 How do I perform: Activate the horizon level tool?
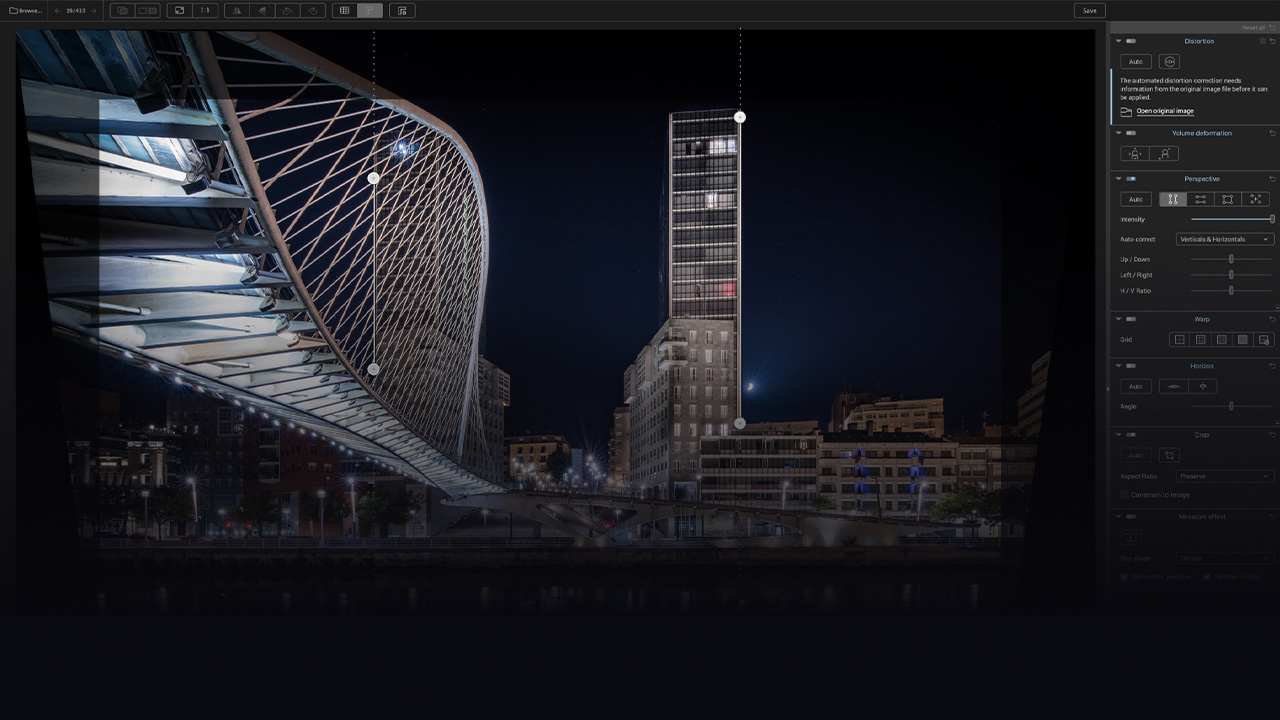click(x=1174, y=386)
